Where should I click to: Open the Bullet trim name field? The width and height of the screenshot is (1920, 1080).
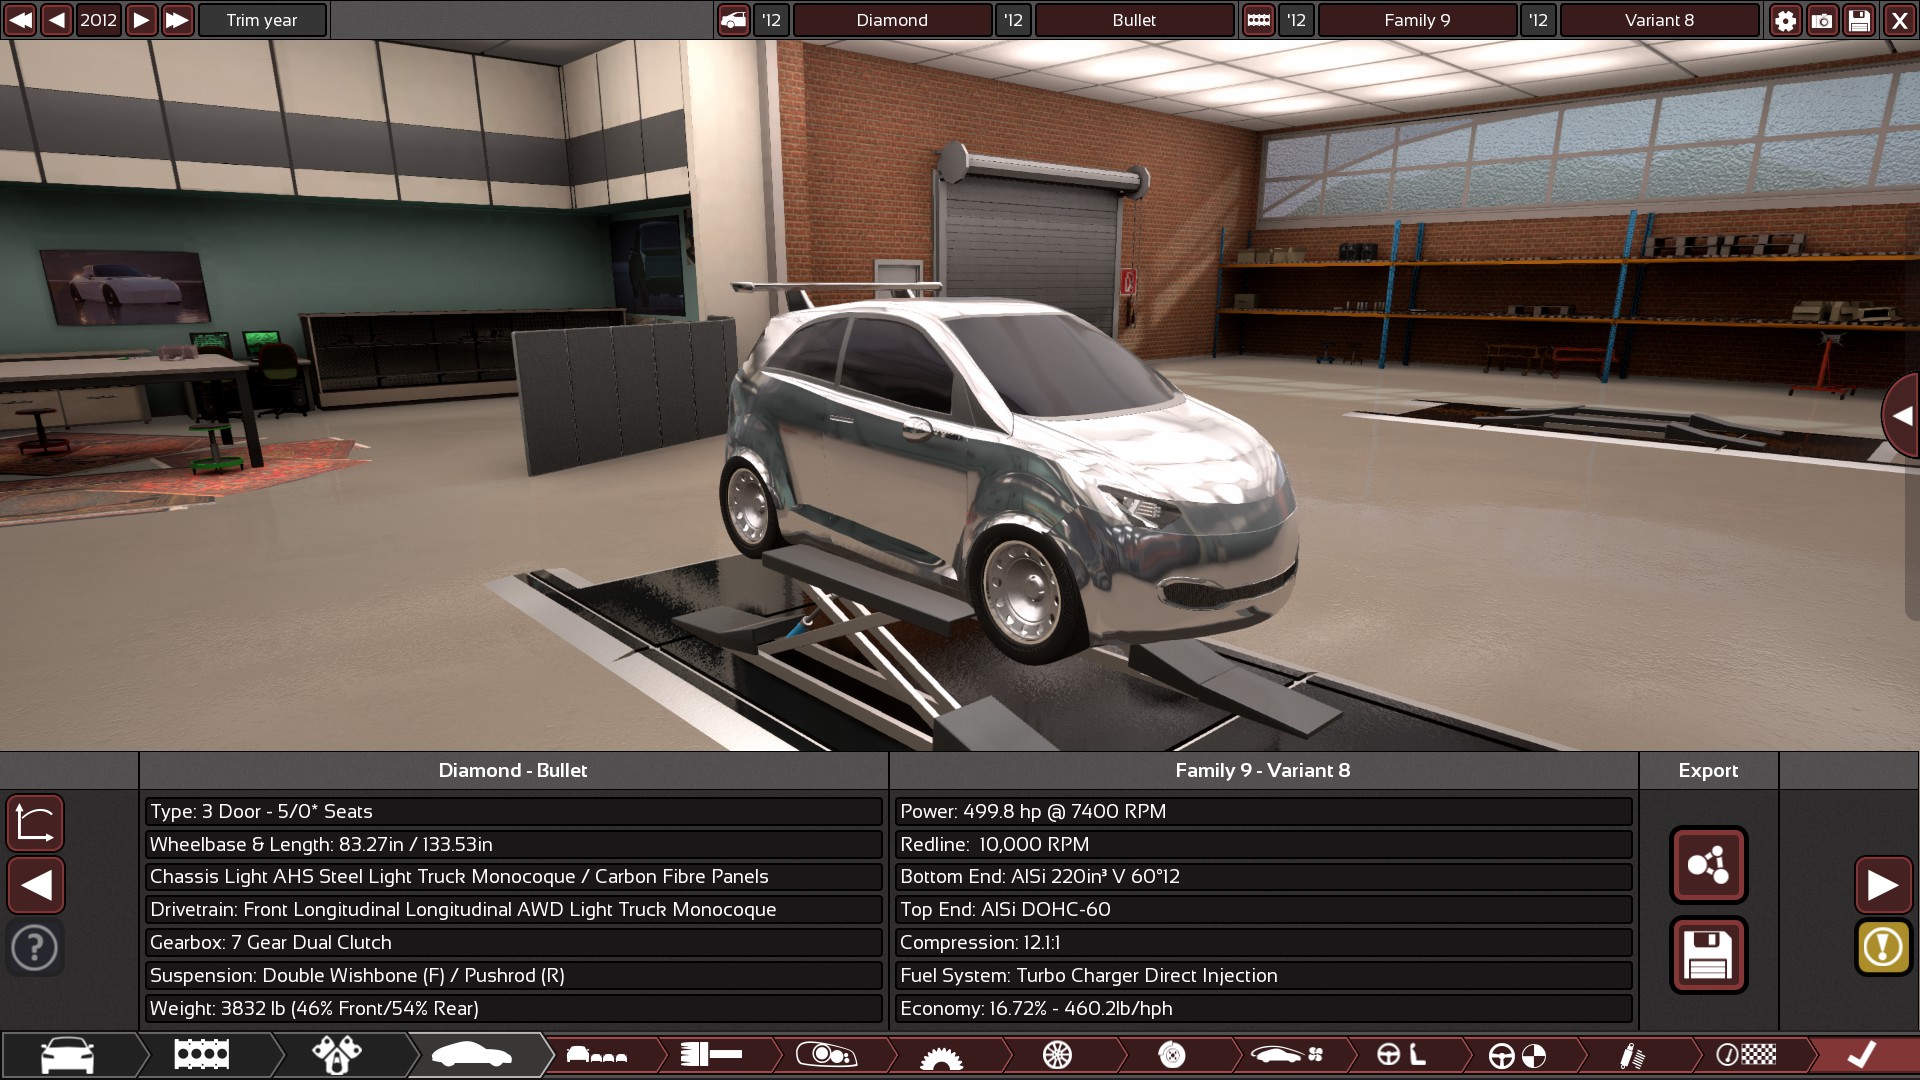pyautogui.click(x=1134, y=20)
